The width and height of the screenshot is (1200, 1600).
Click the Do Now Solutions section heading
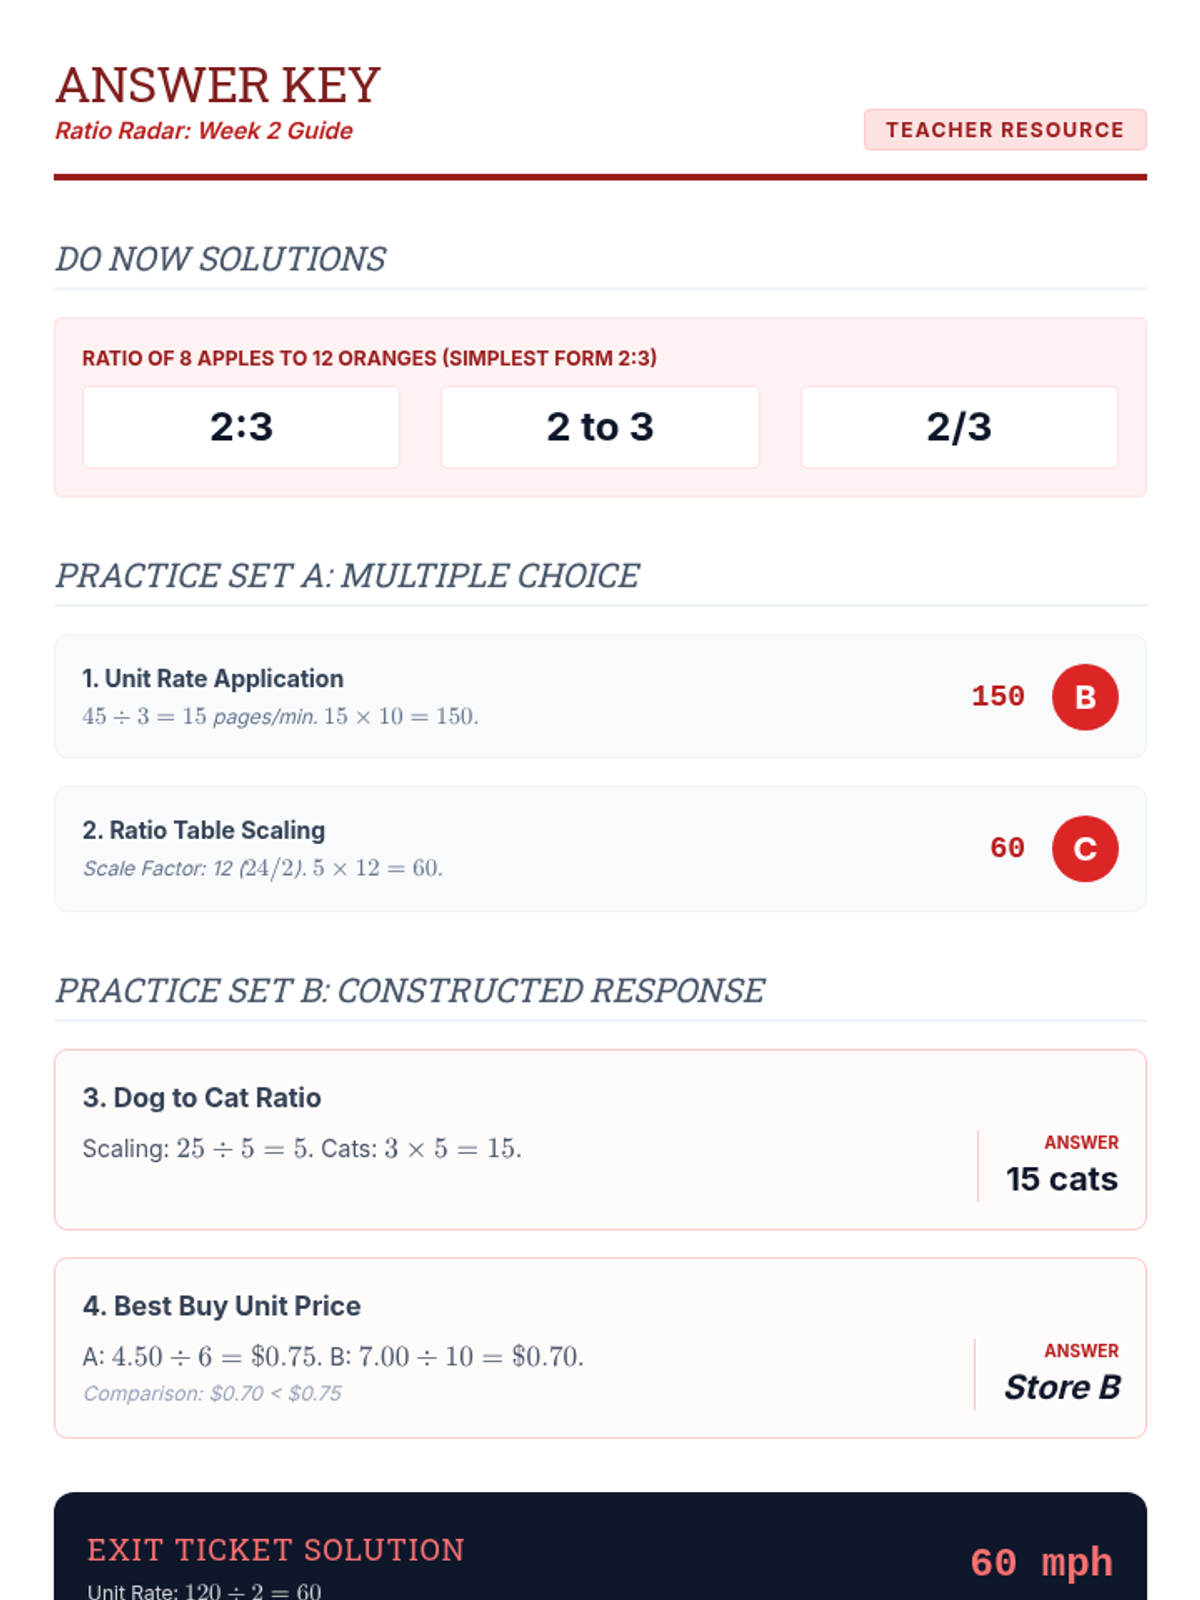click(220, 259)
